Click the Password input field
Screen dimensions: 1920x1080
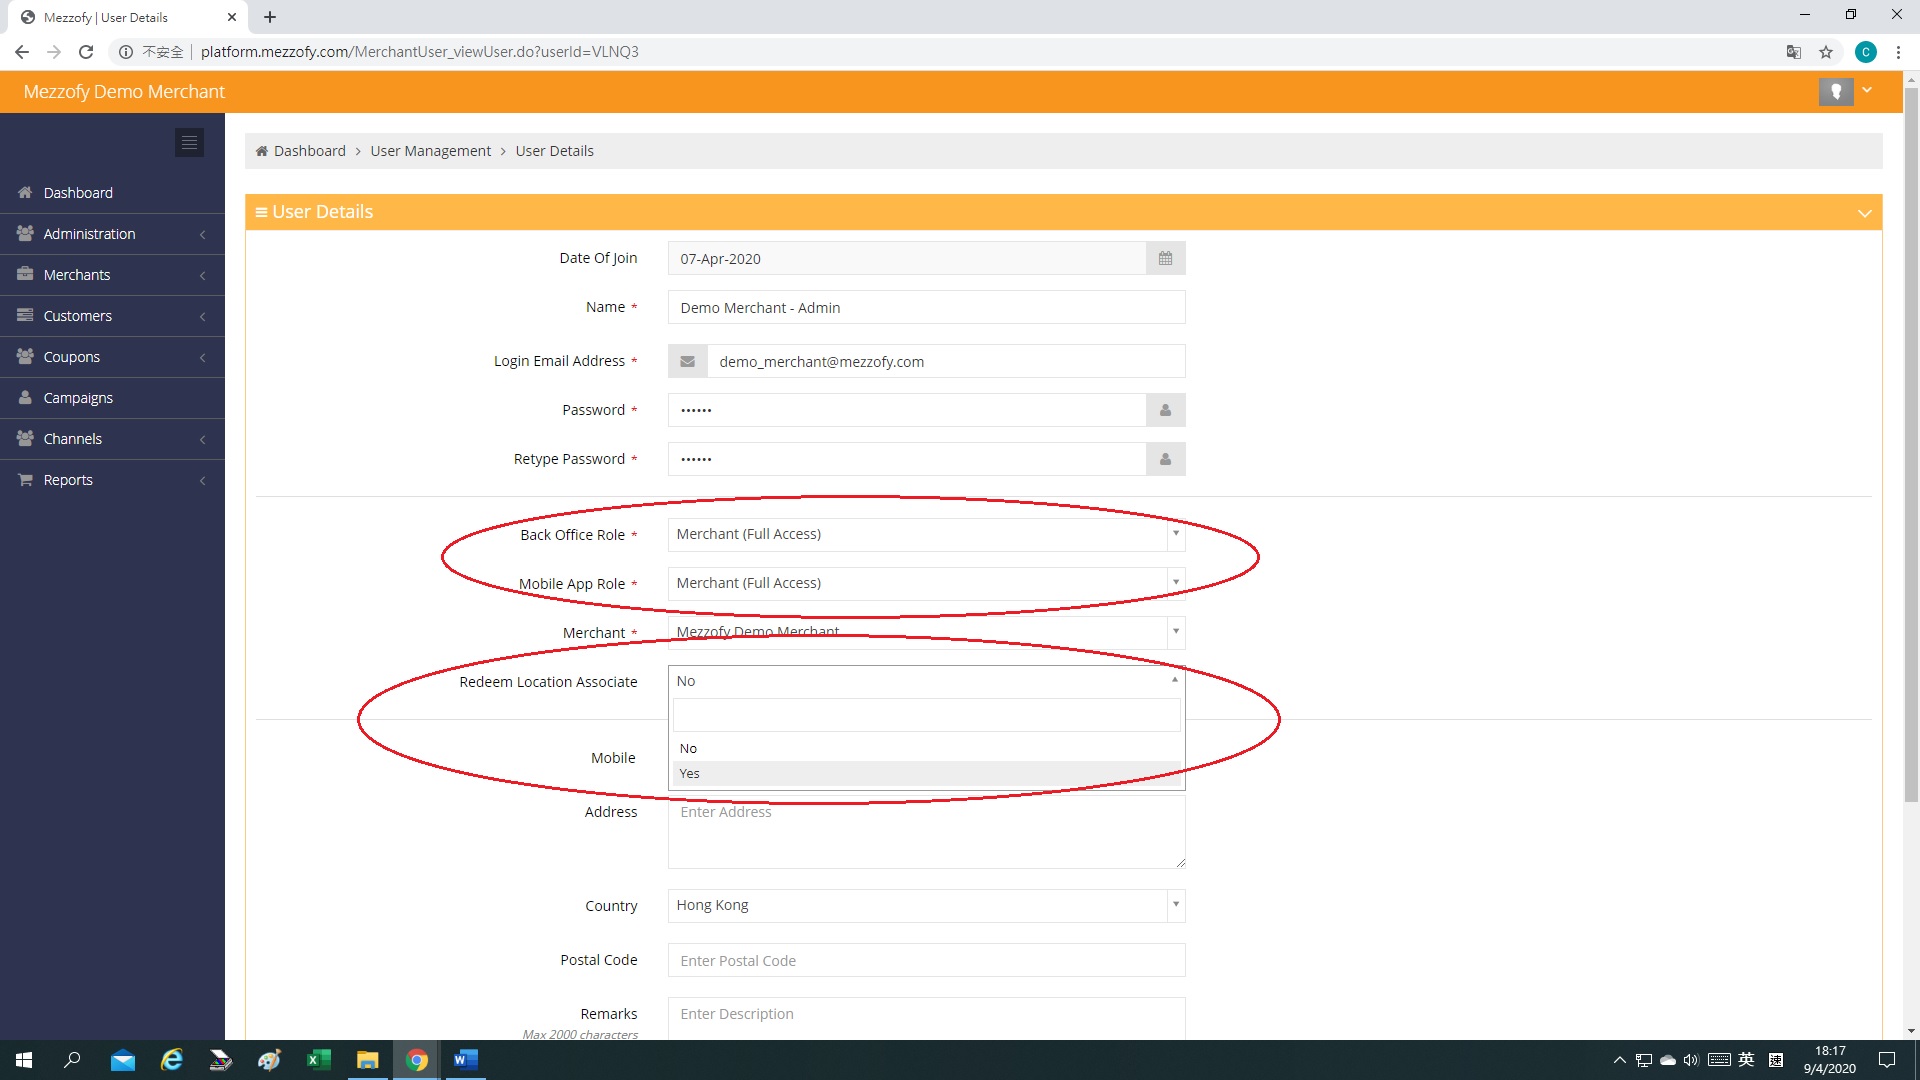click(906, 410)
